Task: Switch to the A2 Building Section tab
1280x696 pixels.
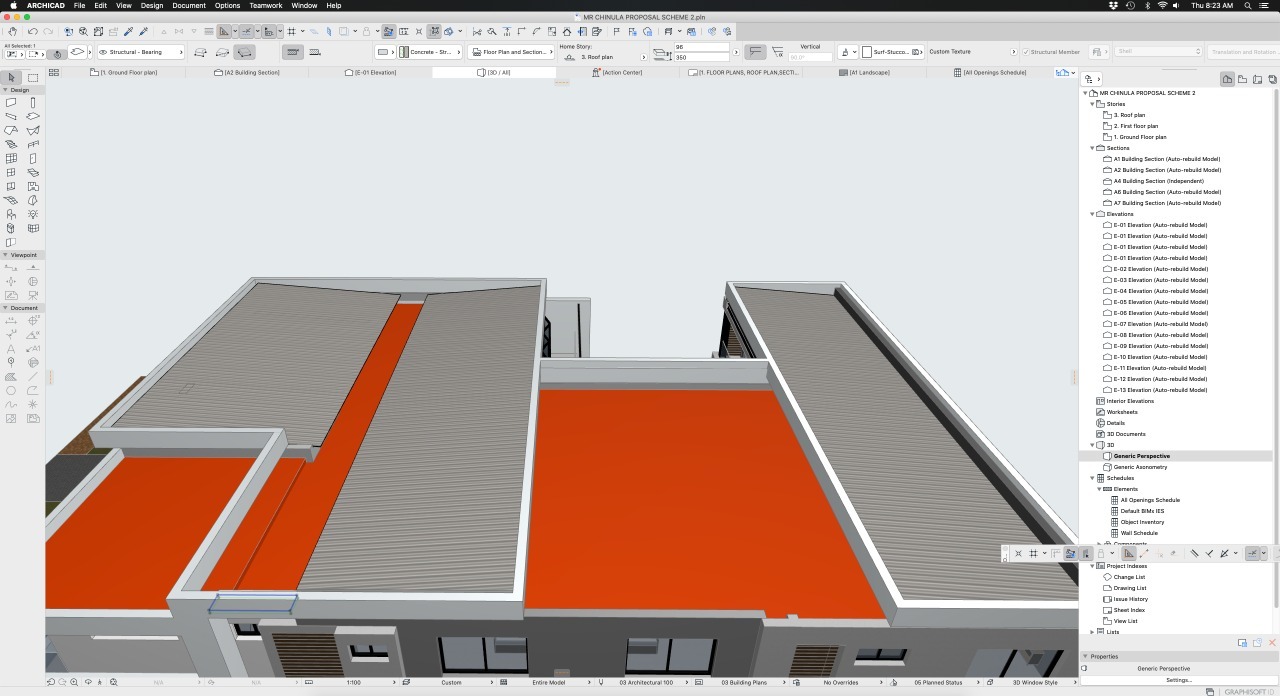Action: point(251,72)
